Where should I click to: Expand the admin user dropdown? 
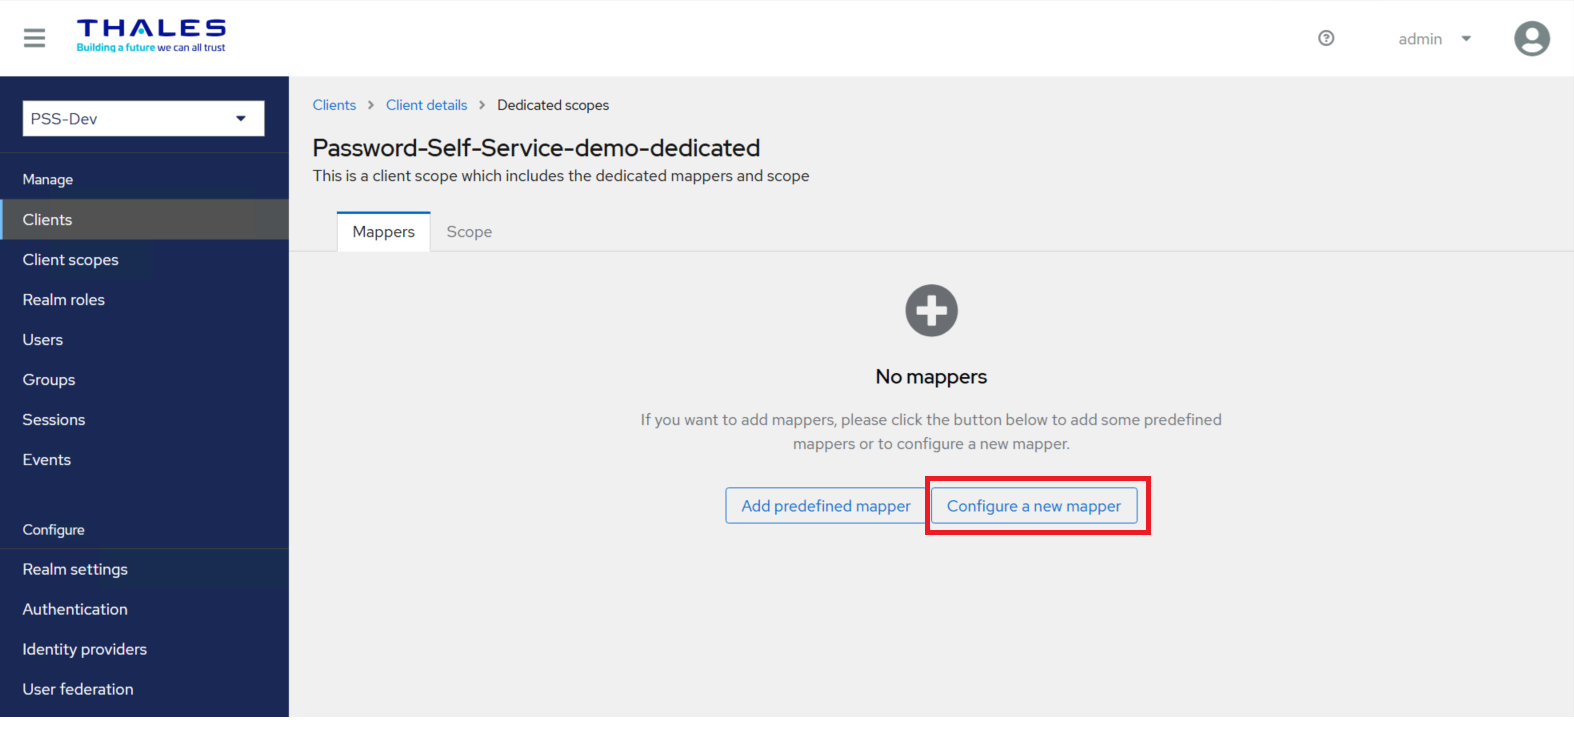pos(1435,39)
